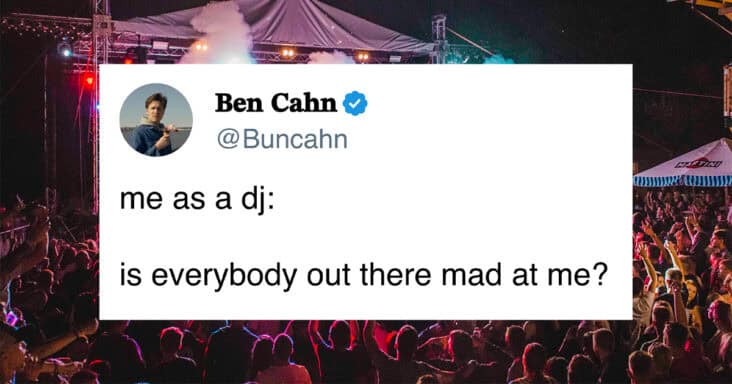The height and width of the screenshot is (384, 732).
Task: Click the string lights along the top left
Action: point(47,26)
